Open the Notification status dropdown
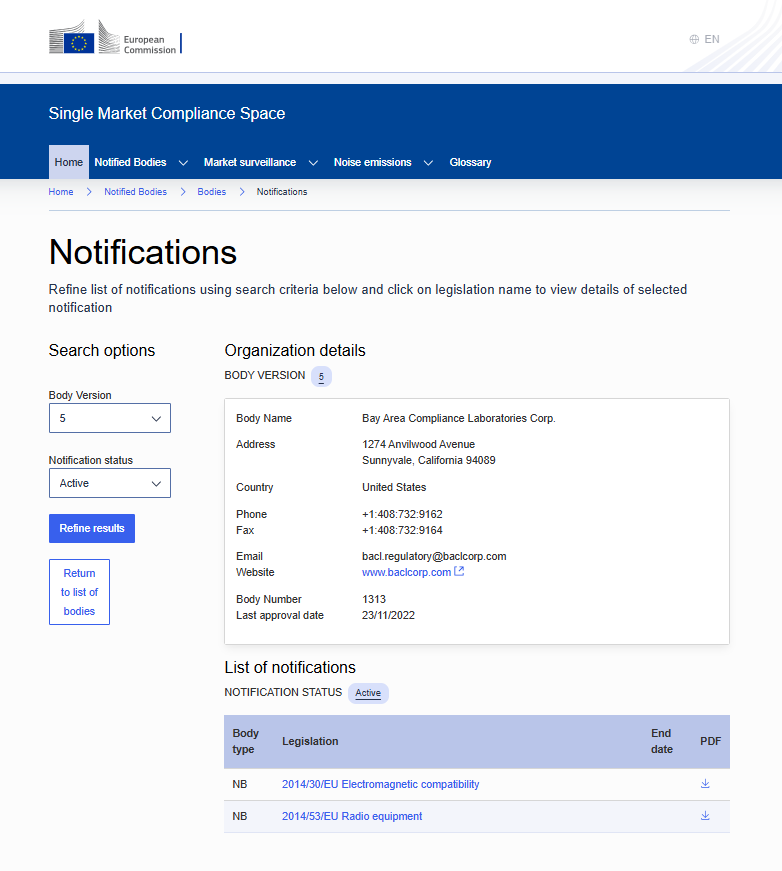This screenshot has width=782, height=871. (110, 483)
